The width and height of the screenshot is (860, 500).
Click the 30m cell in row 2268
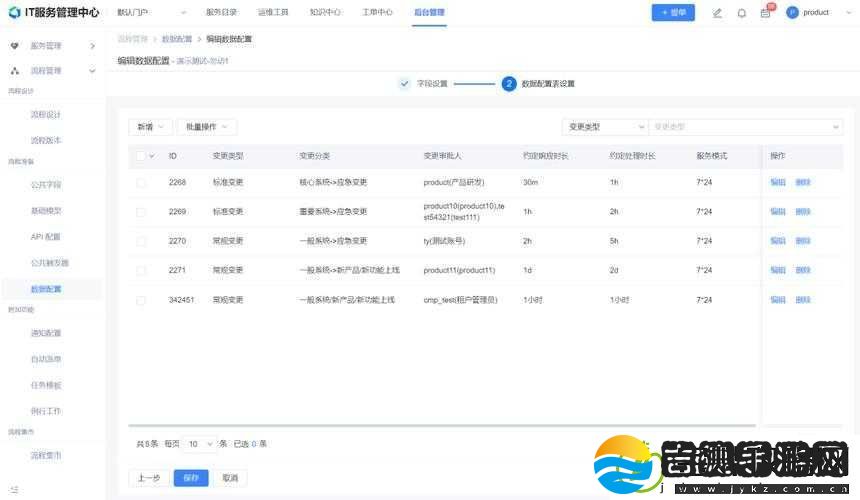tap(530, 182)
